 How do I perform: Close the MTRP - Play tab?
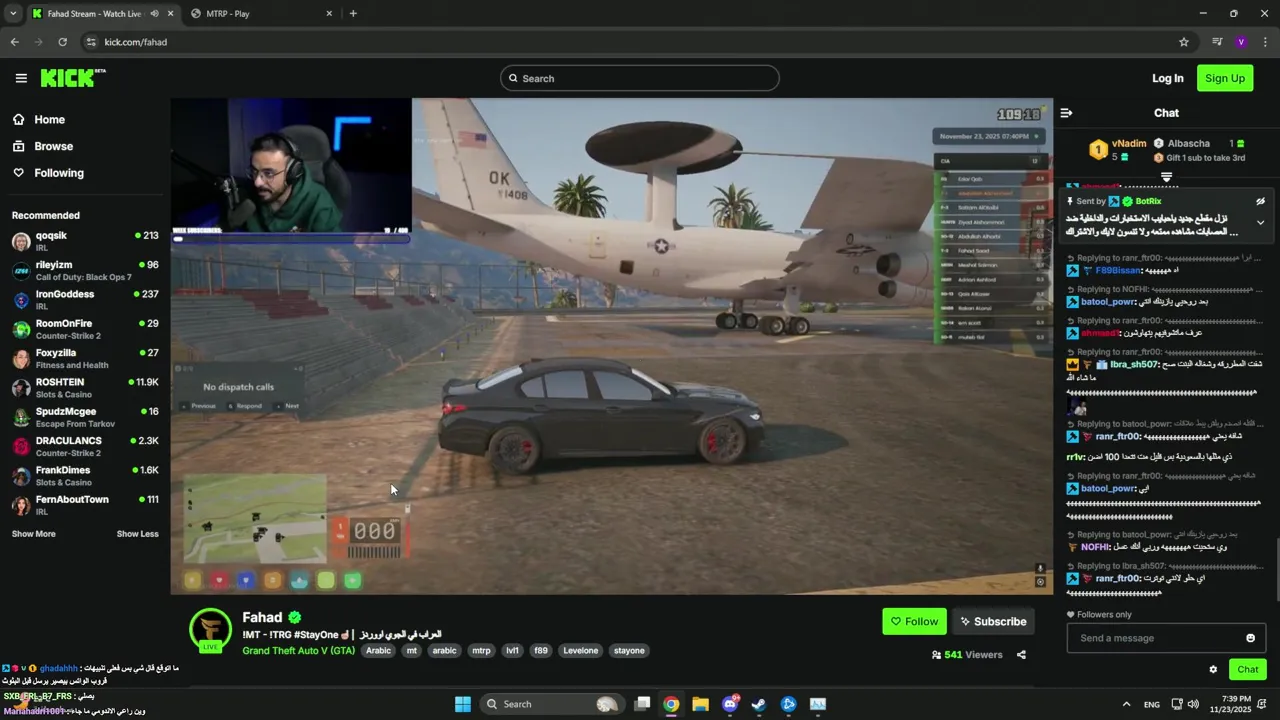point(329,14)
